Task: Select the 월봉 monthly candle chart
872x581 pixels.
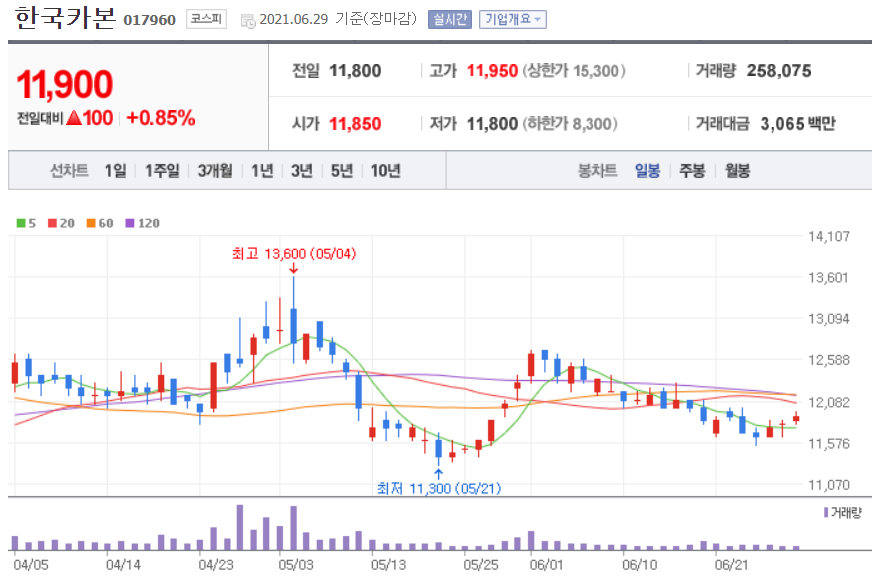Action: [737, 171]
